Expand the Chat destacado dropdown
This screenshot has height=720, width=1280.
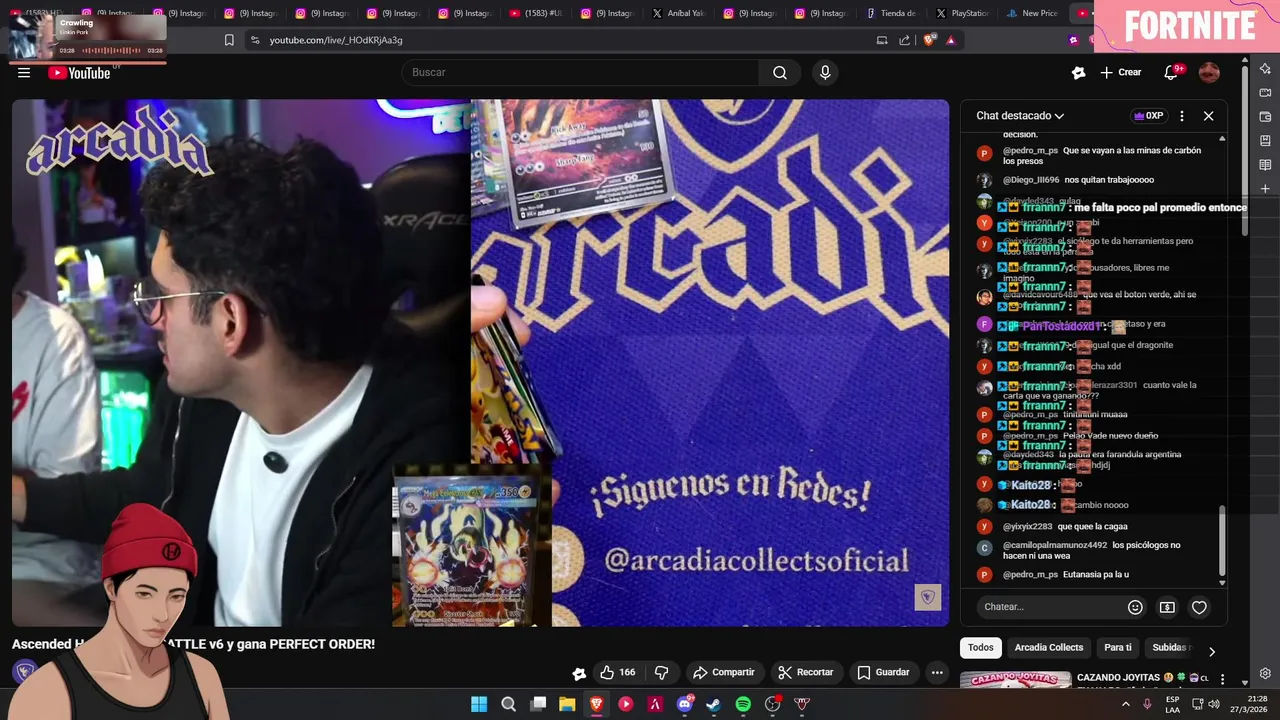tap(1020, 116)
